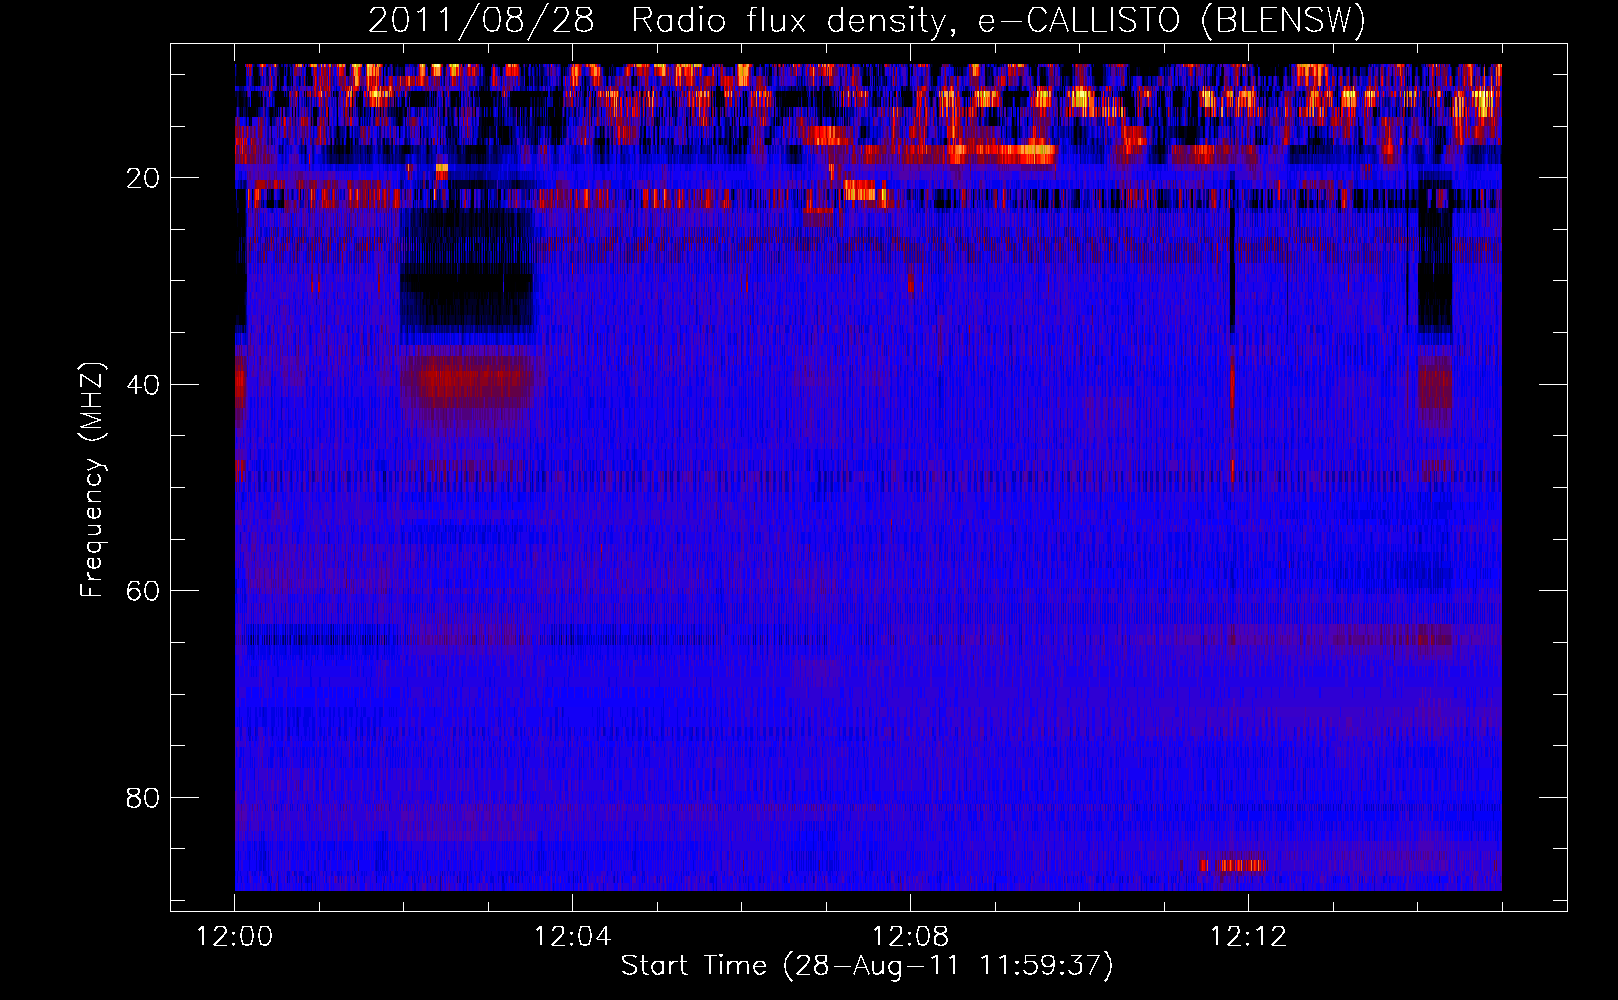The width and height of the screenshot is (1618, 1000).
Task: Click the '60' frequency tick label
Action: 144,591
